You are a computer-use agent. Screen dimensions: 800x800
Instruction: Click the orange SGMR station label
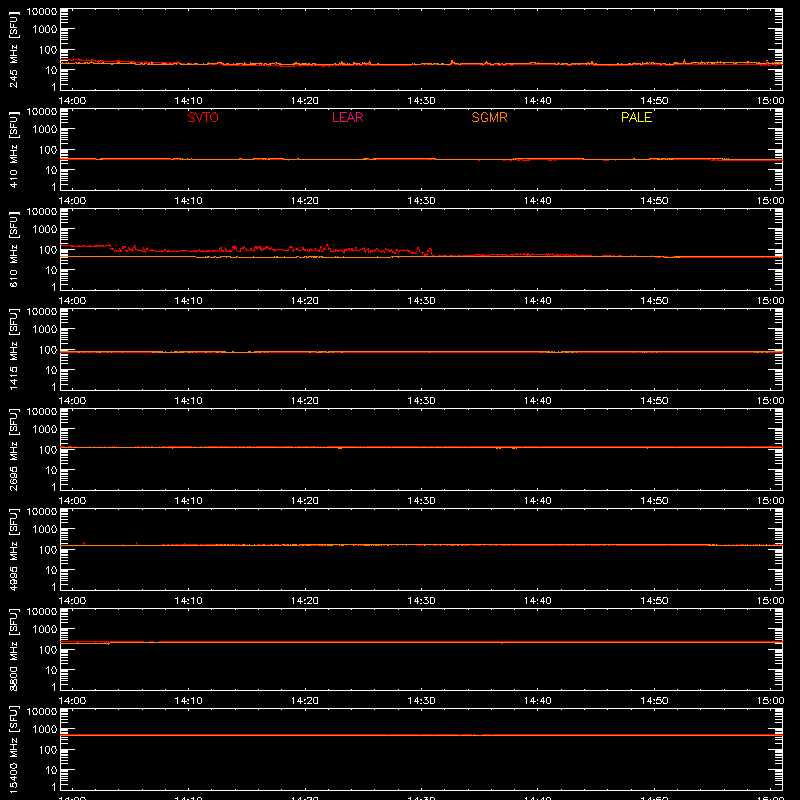(x=489, y=117)
